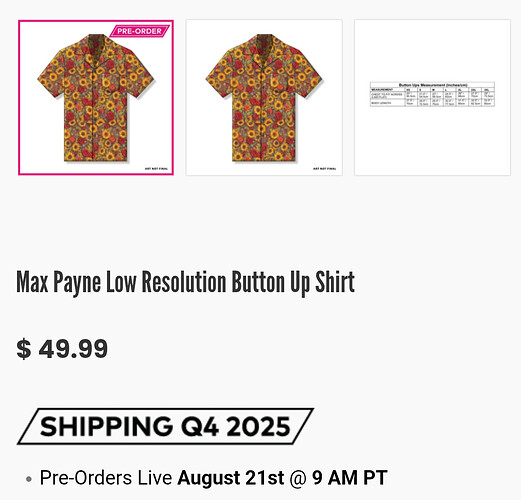Viewport: 521px width, 500px height.
Task: Click the MEASUREMENT header cell in size chart
Action: (382, 90)
